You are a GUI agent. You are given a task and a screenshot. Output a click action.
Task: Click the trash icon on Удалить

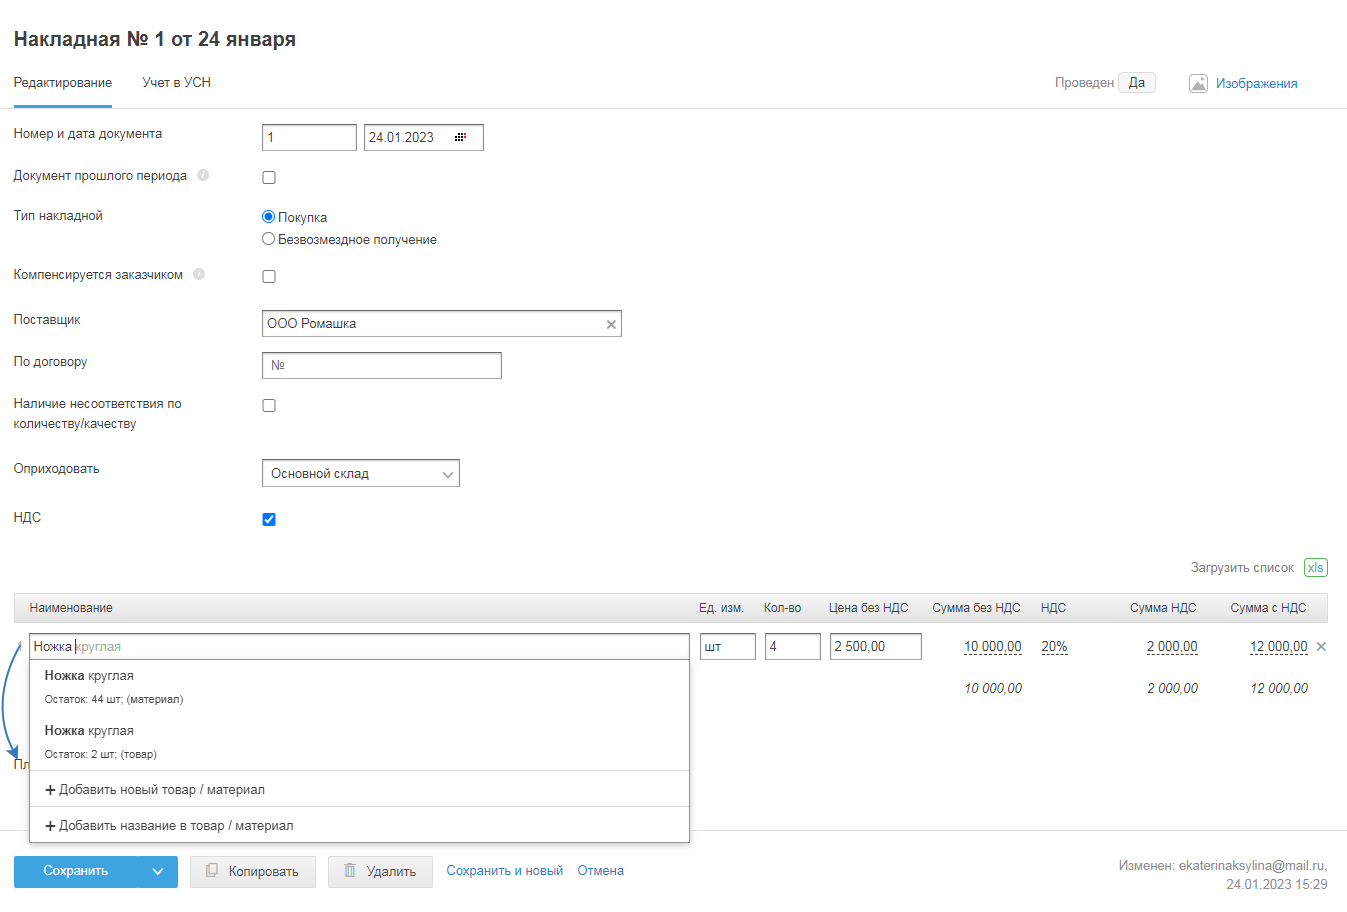click(x=350, y=871)
